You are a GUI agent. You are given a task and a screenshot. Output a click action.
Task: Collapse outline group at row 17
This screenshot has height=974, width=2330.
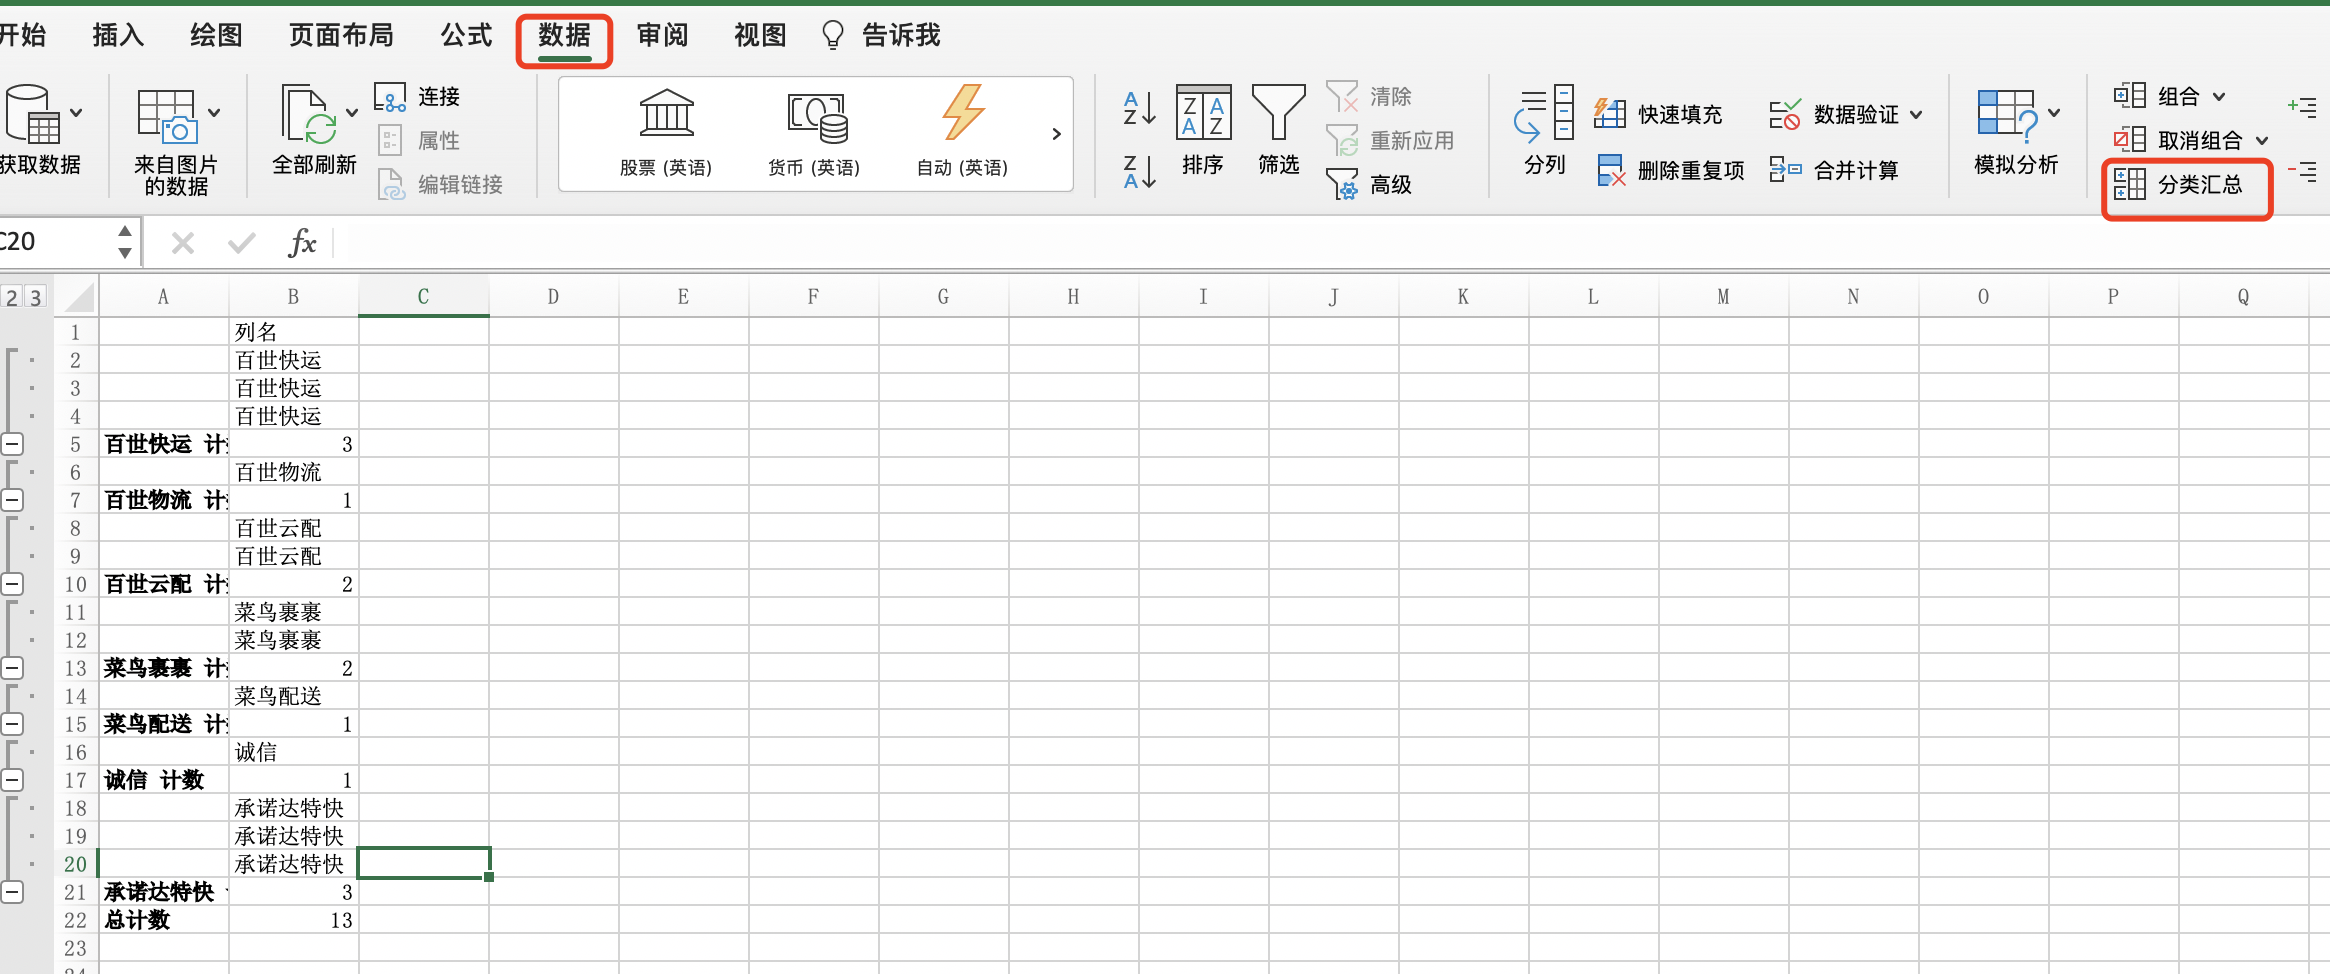[x=12, y=780]
